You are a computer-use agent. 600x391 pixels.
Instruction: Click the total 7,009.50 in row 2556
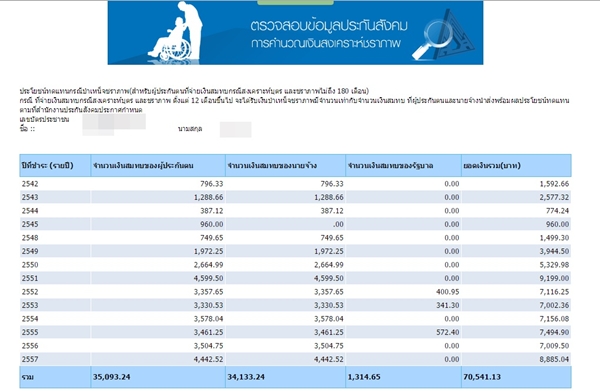click(554, 346)
